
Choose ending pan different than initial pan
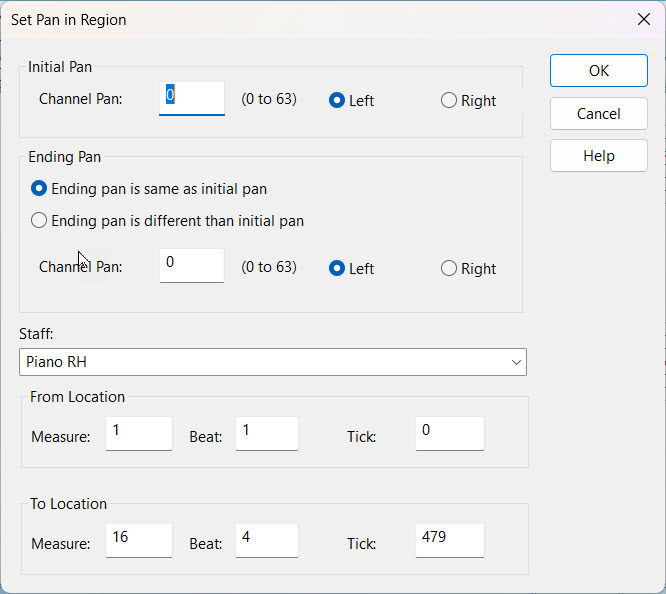click(x=40, y=220)
